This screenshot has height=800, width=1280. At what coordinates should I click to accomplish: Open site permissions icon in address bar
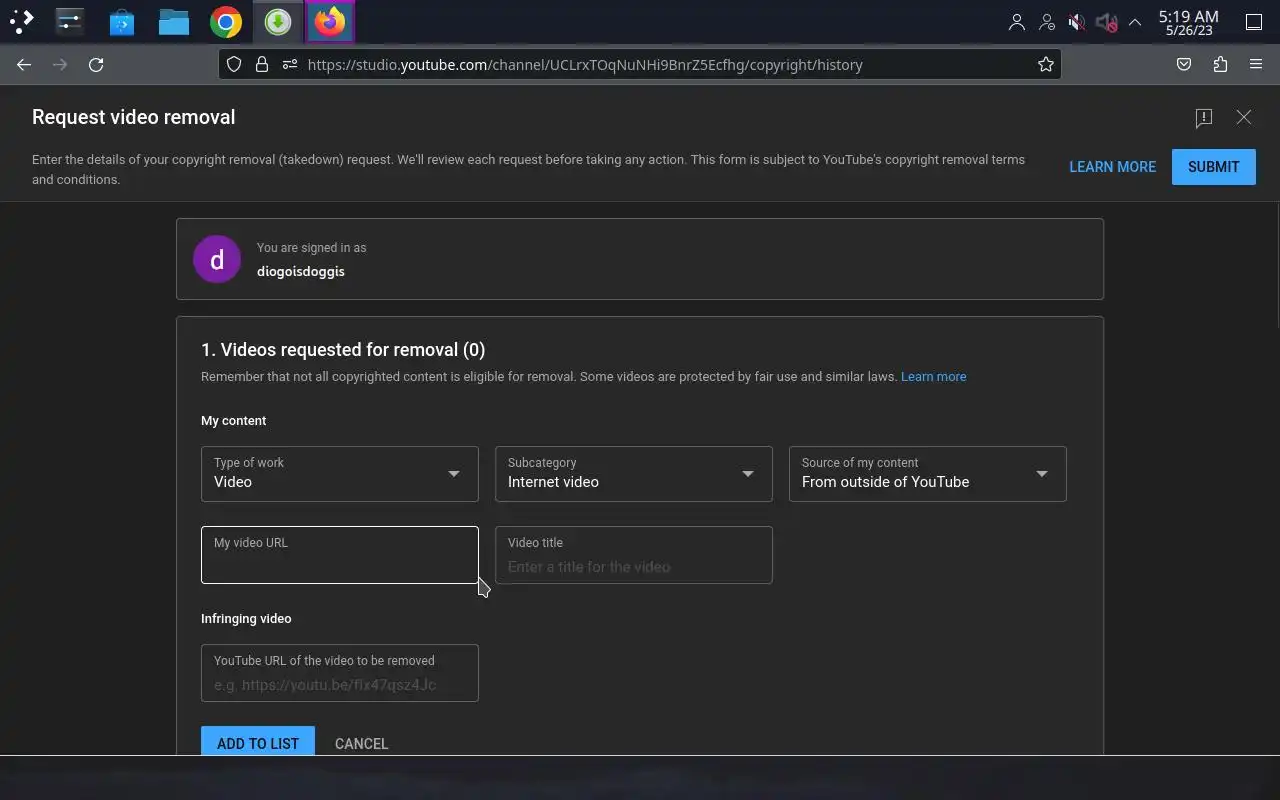tap(290, 64)
